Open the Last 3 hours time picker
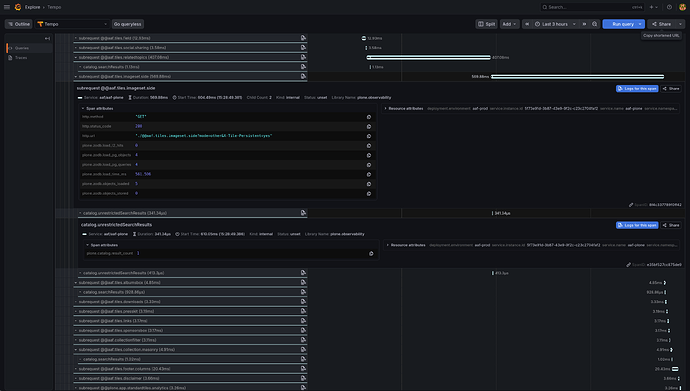This screenshot has height=391, width=690. (x=555, y=24)
